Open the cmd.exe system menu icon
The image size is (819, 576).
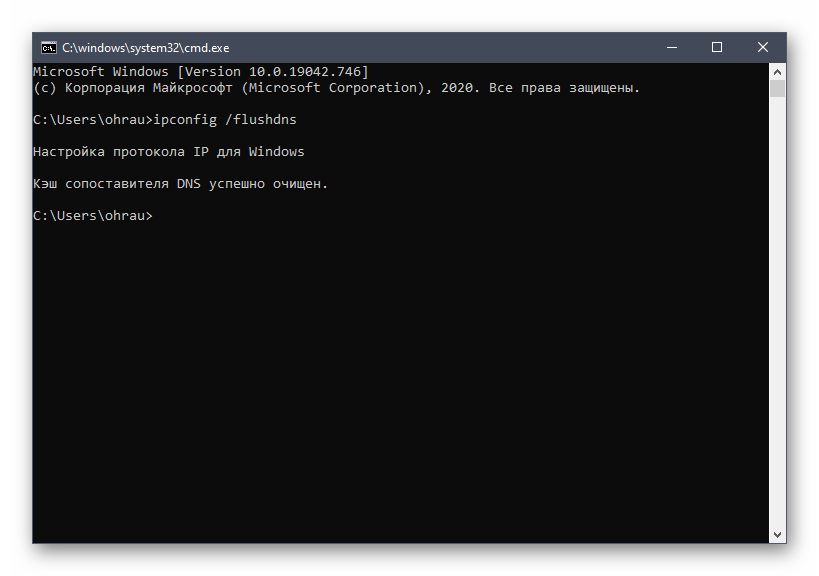pyautogui.click(x=47, y=47)
